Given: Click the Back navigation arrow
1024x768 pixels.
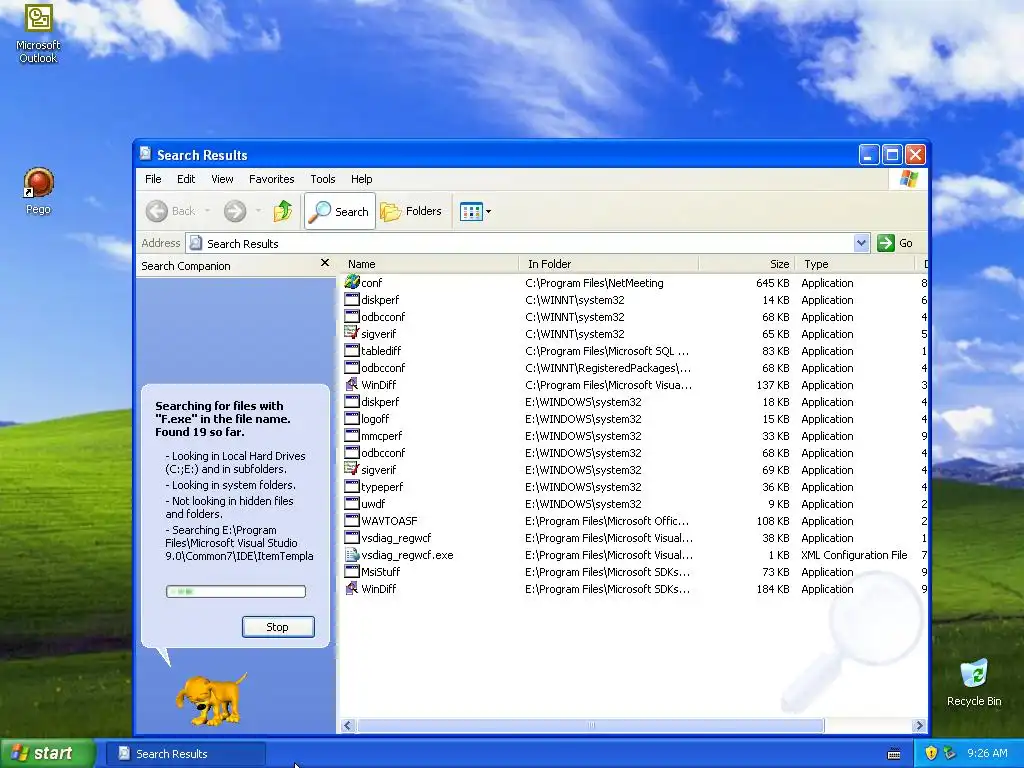Looking at the screenshot, I should coord(157,211).
